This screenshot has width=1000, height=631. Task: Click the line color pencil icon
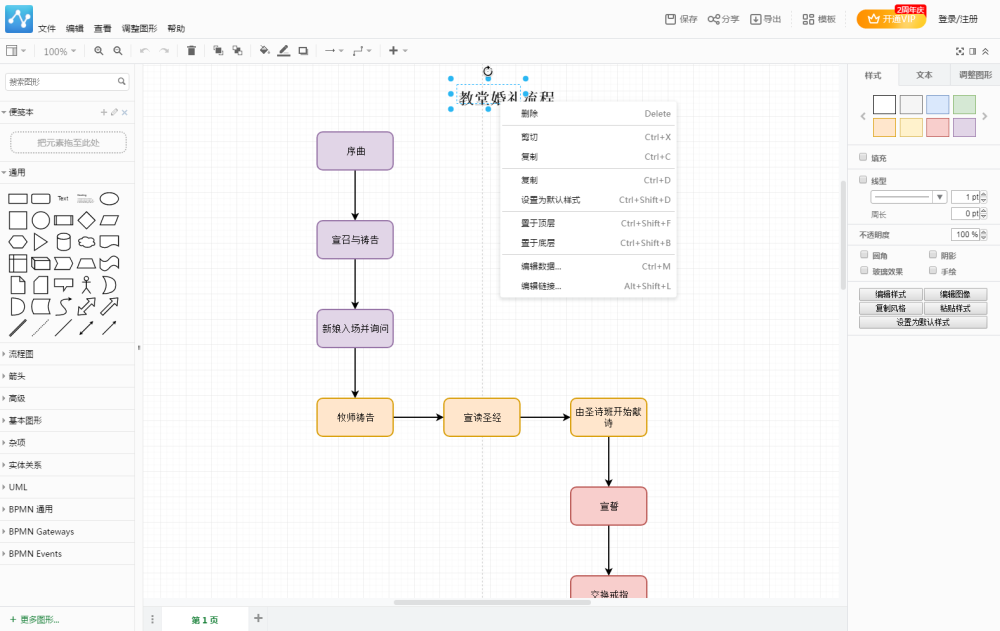point(284,50)
